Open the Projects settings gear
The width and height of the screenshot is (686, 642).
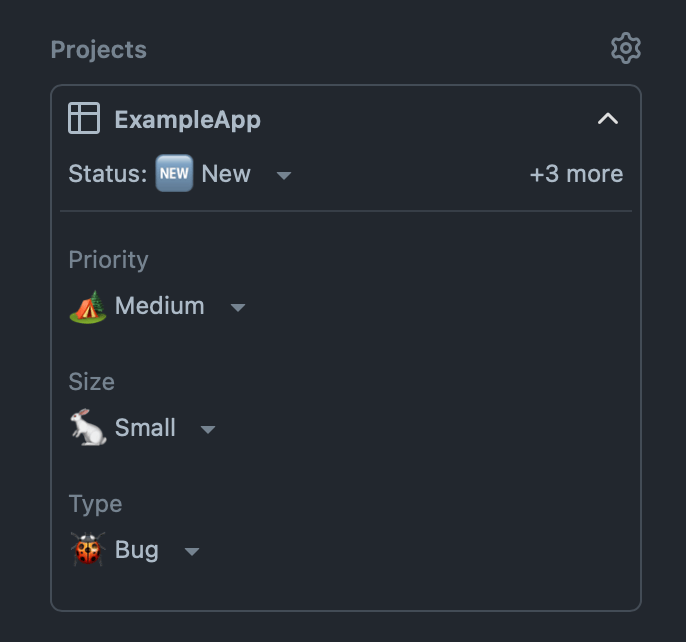pyautogui.click(x=626, y=48)
